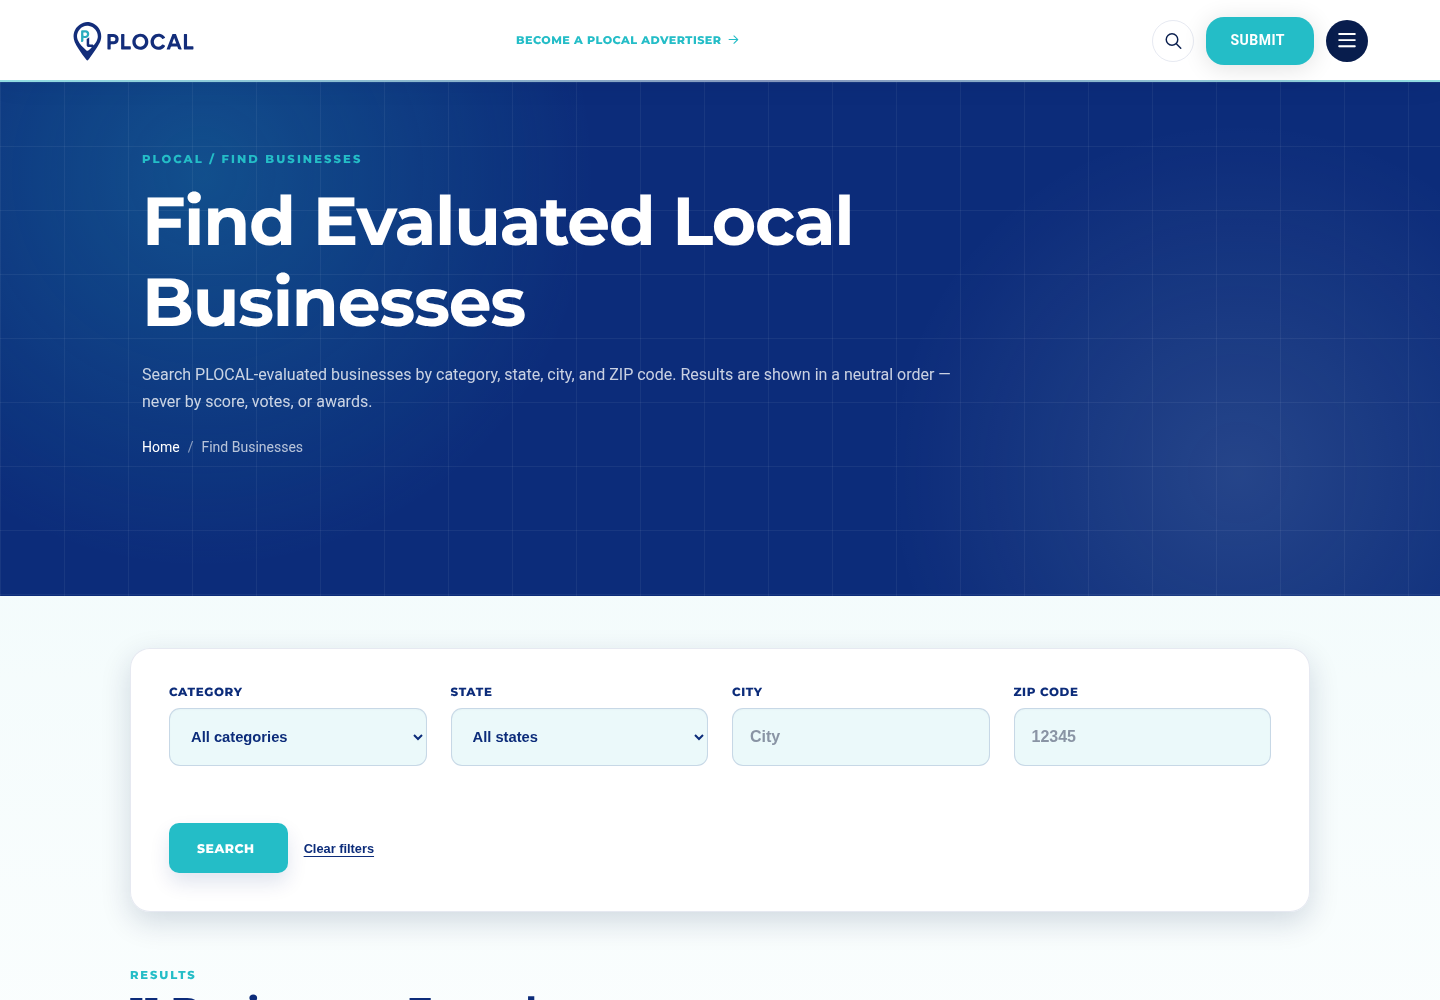The image size is (1440, 1000).
Task: Click the PLOCAL / FIND BUSINESSES eyebrow text
Action: pyautogui.click(x=252, y=159)
